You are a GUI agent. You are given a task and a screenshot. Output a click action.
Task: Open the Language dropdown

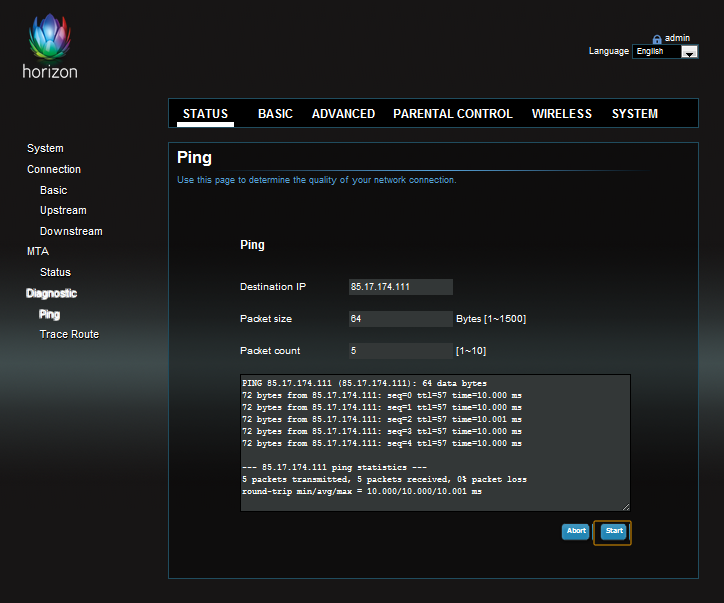pyautogui.click(x=665, y=51)
